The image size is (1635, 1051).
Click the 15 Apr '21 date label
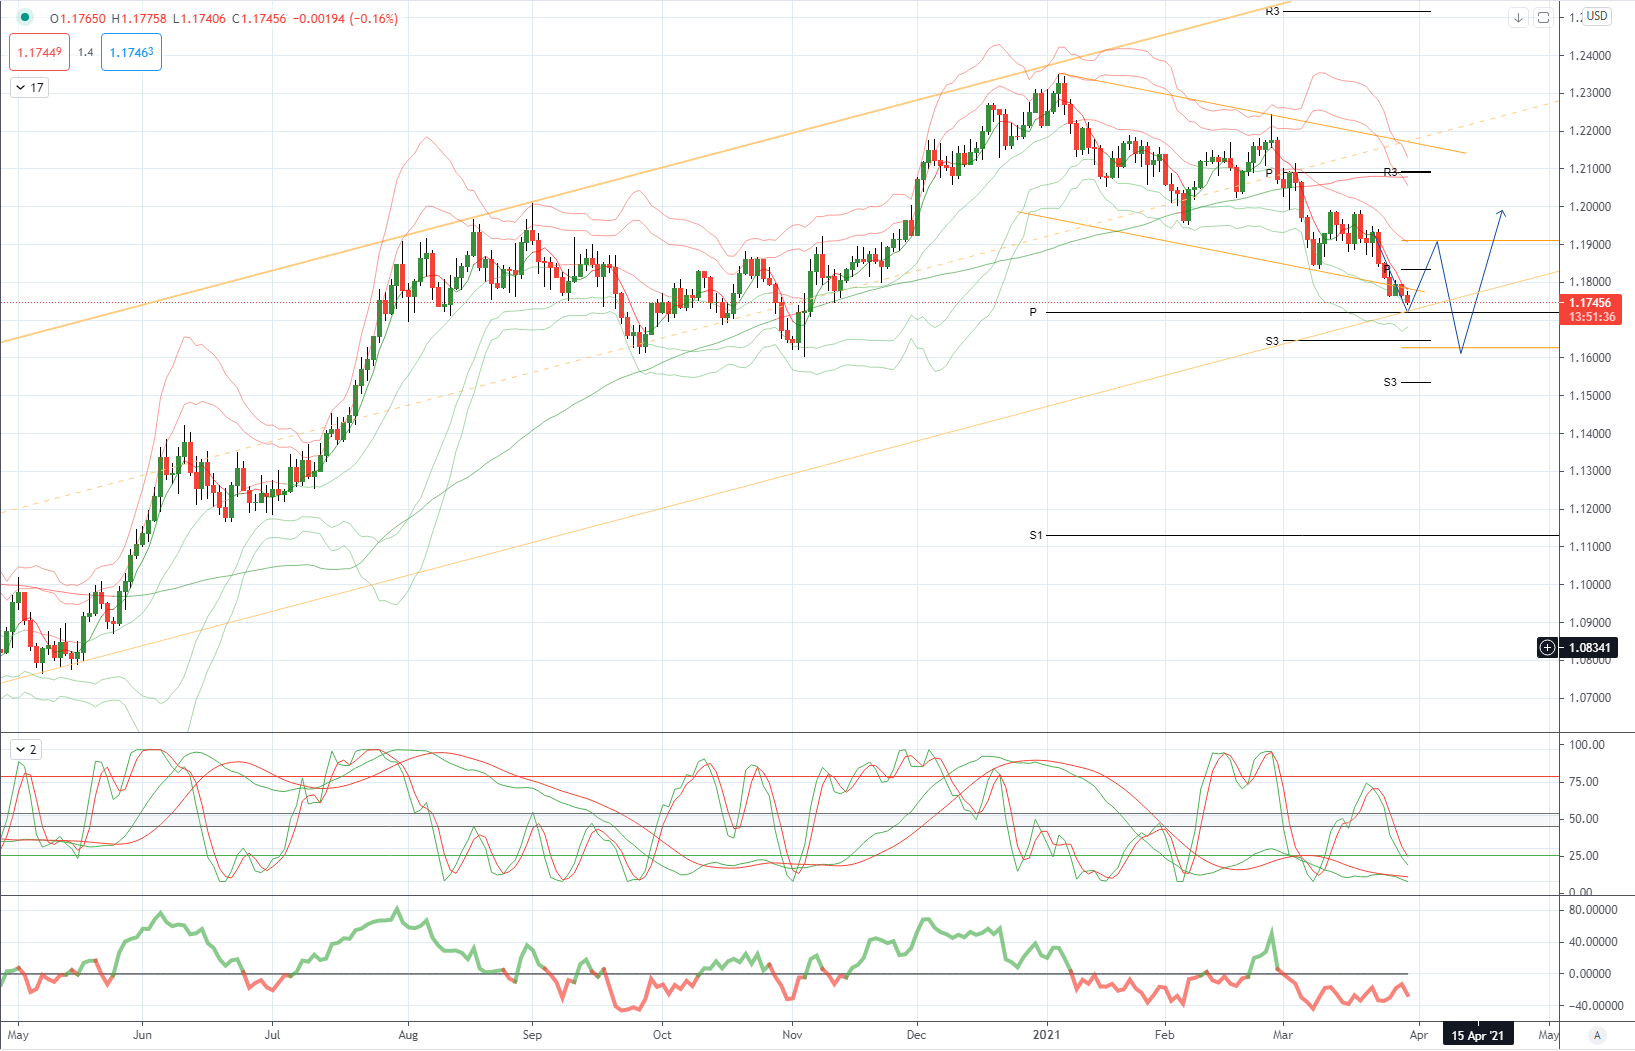(x=1477, y=1035)
